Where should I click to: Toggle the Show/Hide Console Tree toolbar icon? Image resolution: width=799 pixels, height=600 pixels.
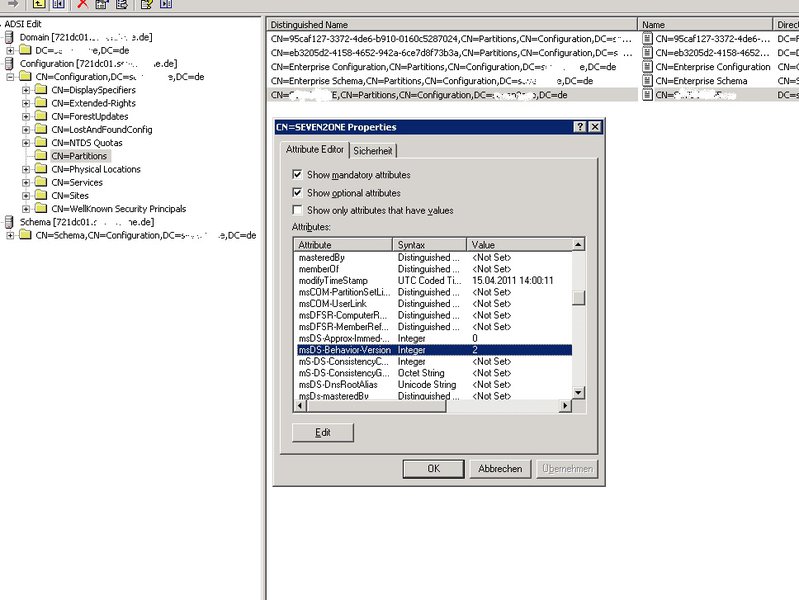click(59, 4)
